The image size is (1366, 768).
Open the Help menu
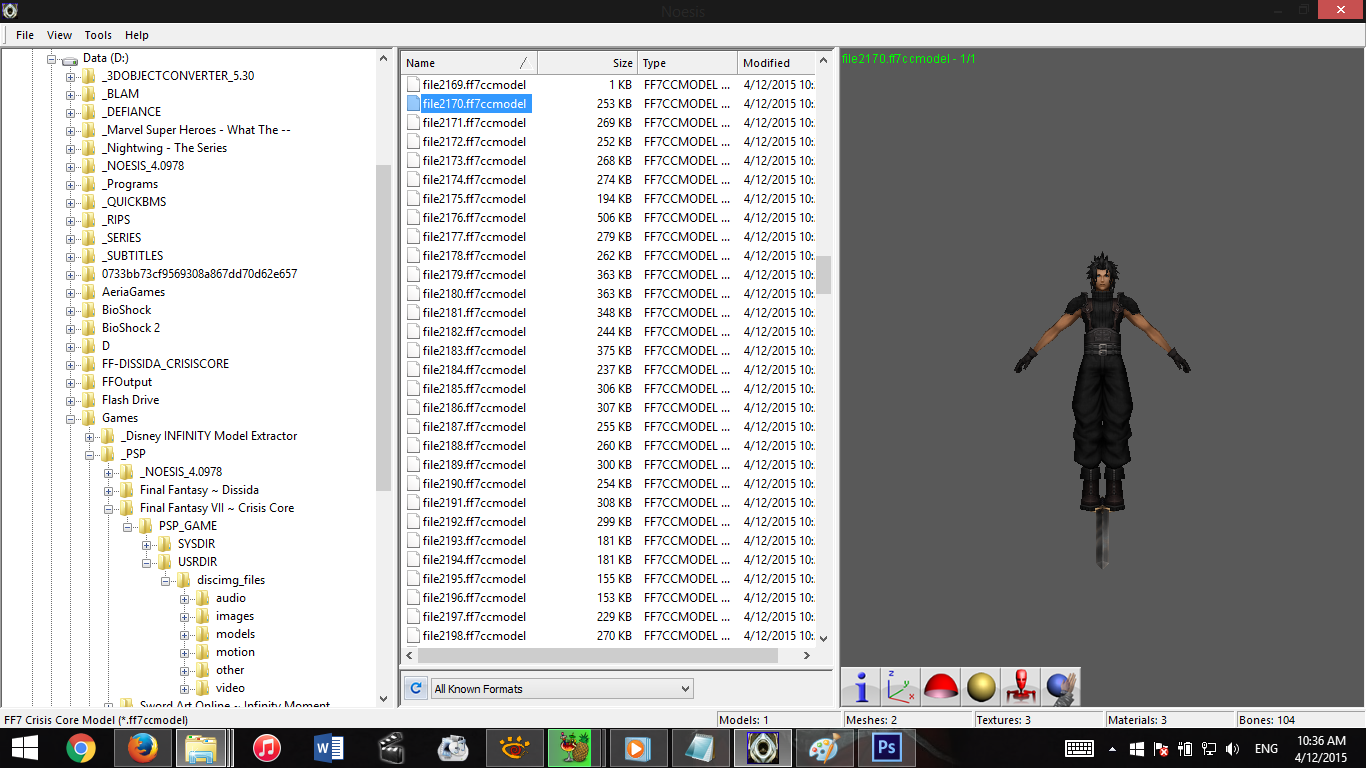(x=137, y=35)
